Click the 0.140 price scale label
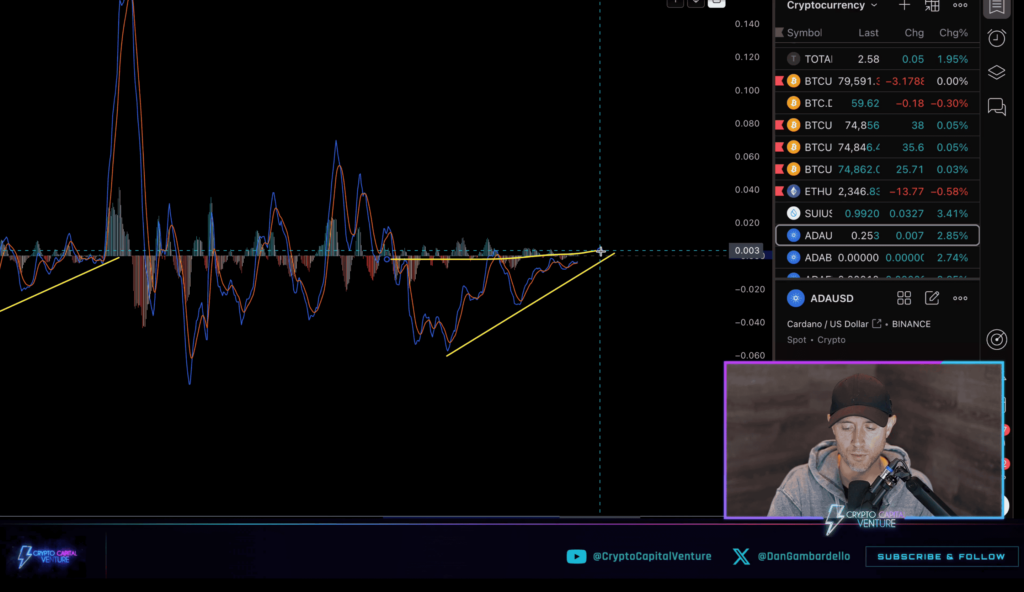Screen dimensions: 1024x592 [747, 24]
